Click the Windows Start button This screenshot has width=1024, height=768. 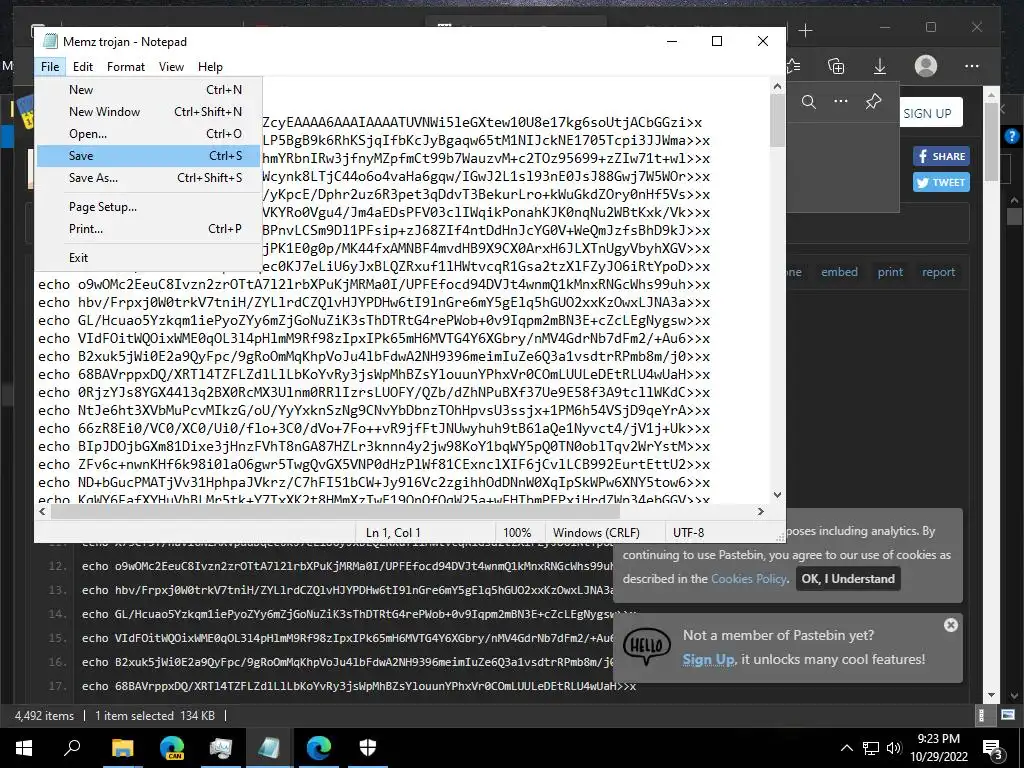click(24, 748)
